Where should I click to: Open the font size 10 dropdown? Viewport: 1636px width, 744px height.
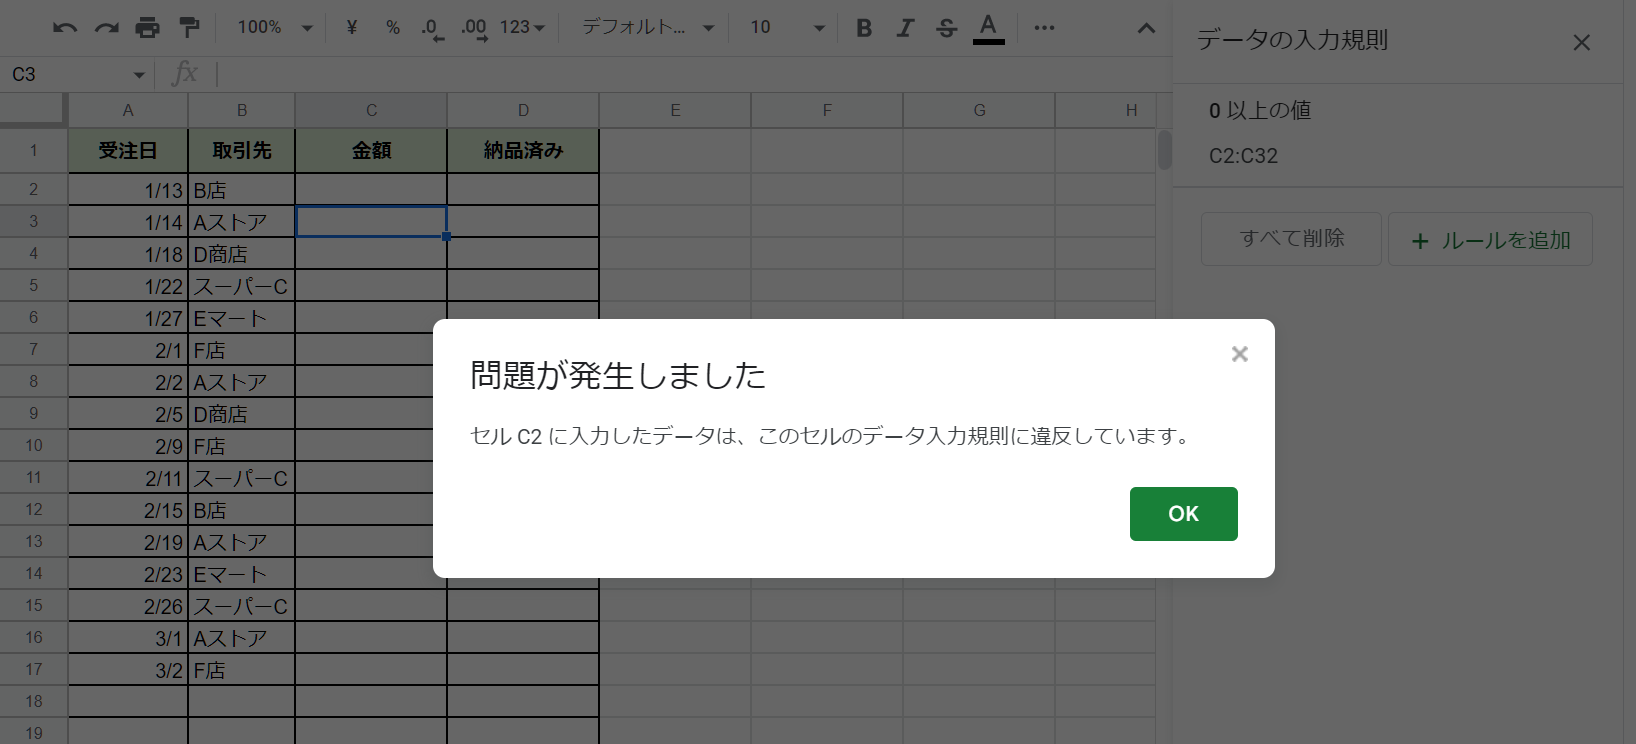click(788, 28)
